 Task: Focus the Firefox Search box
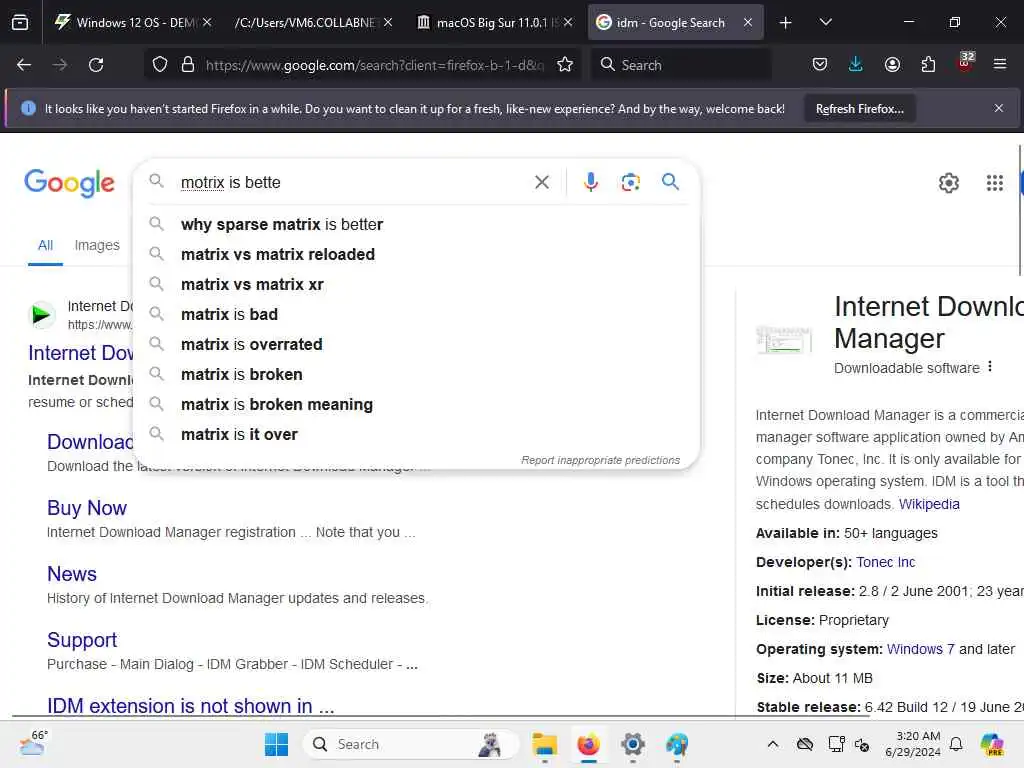coord(682,65)
